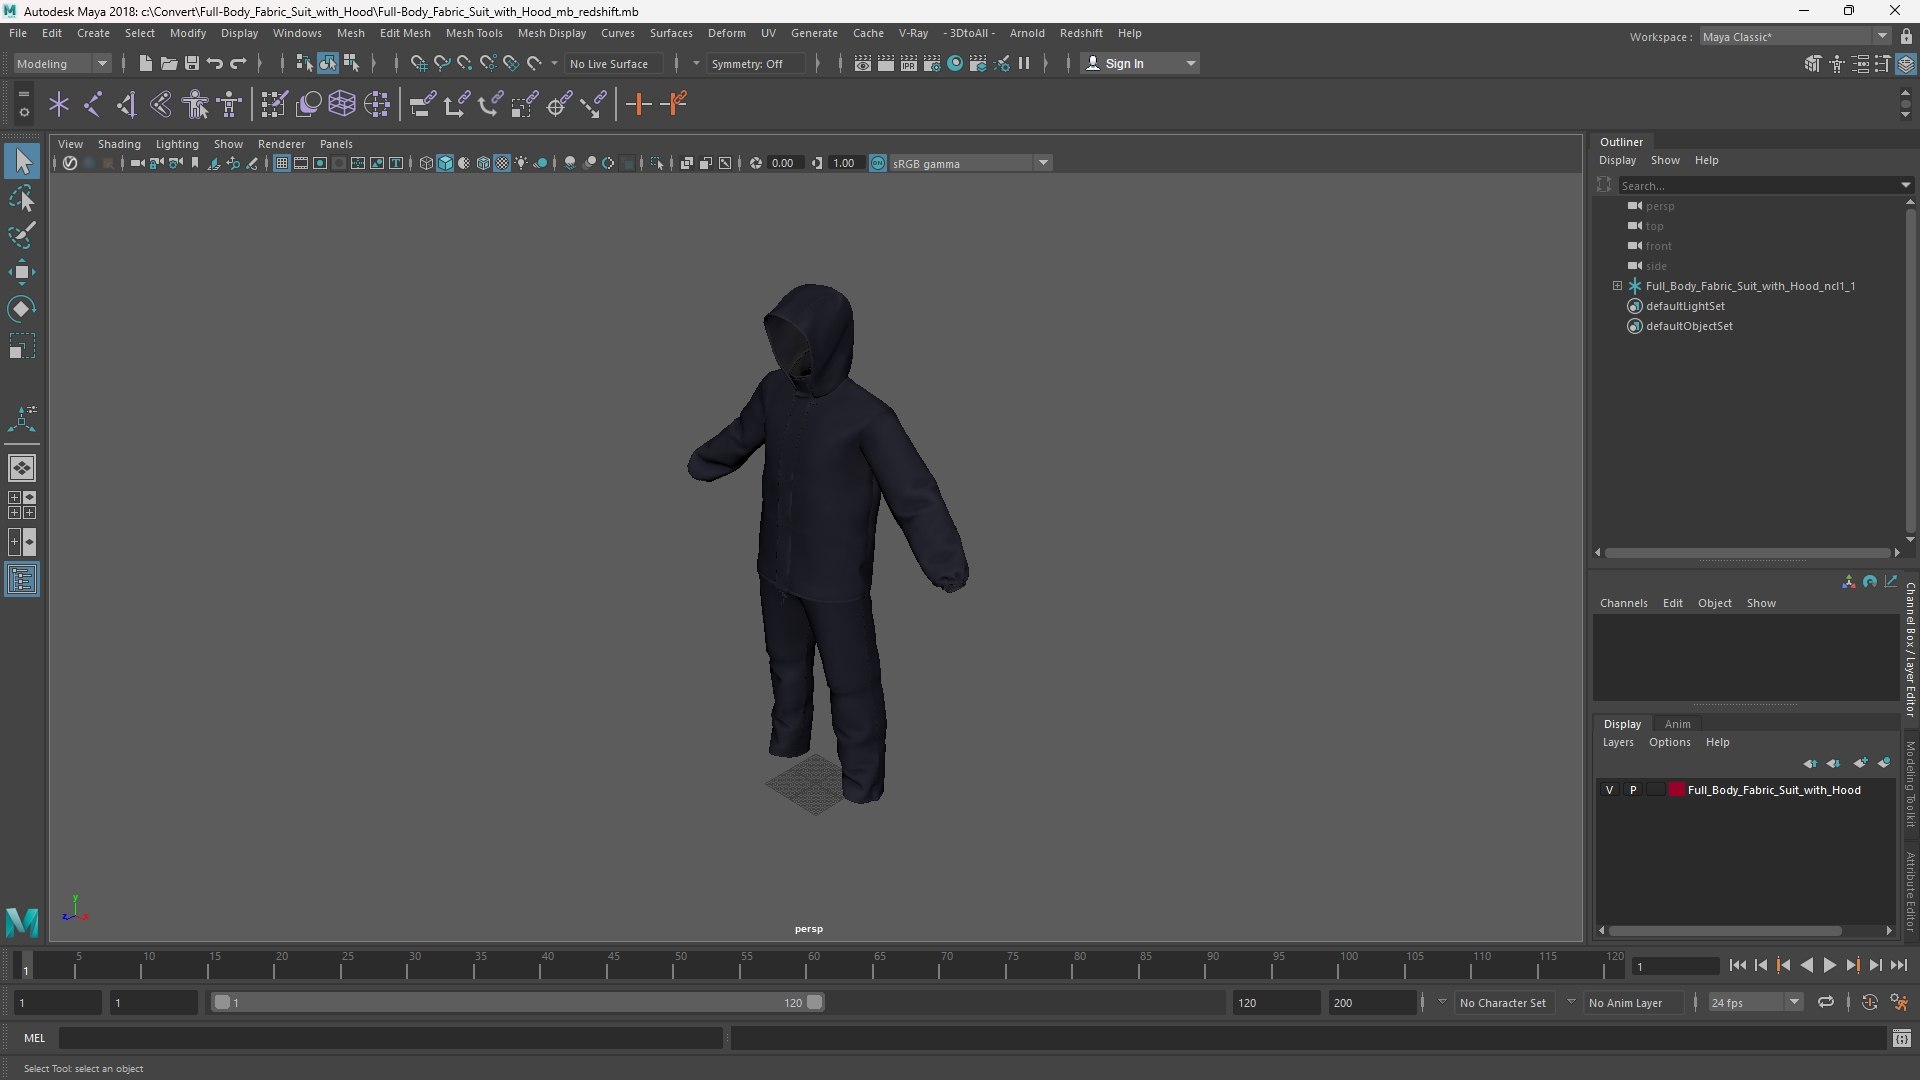The height and width of the screenshot is (1080, 1920).
Task: Open the viewport Shading menu
Action: coord(119,144)
